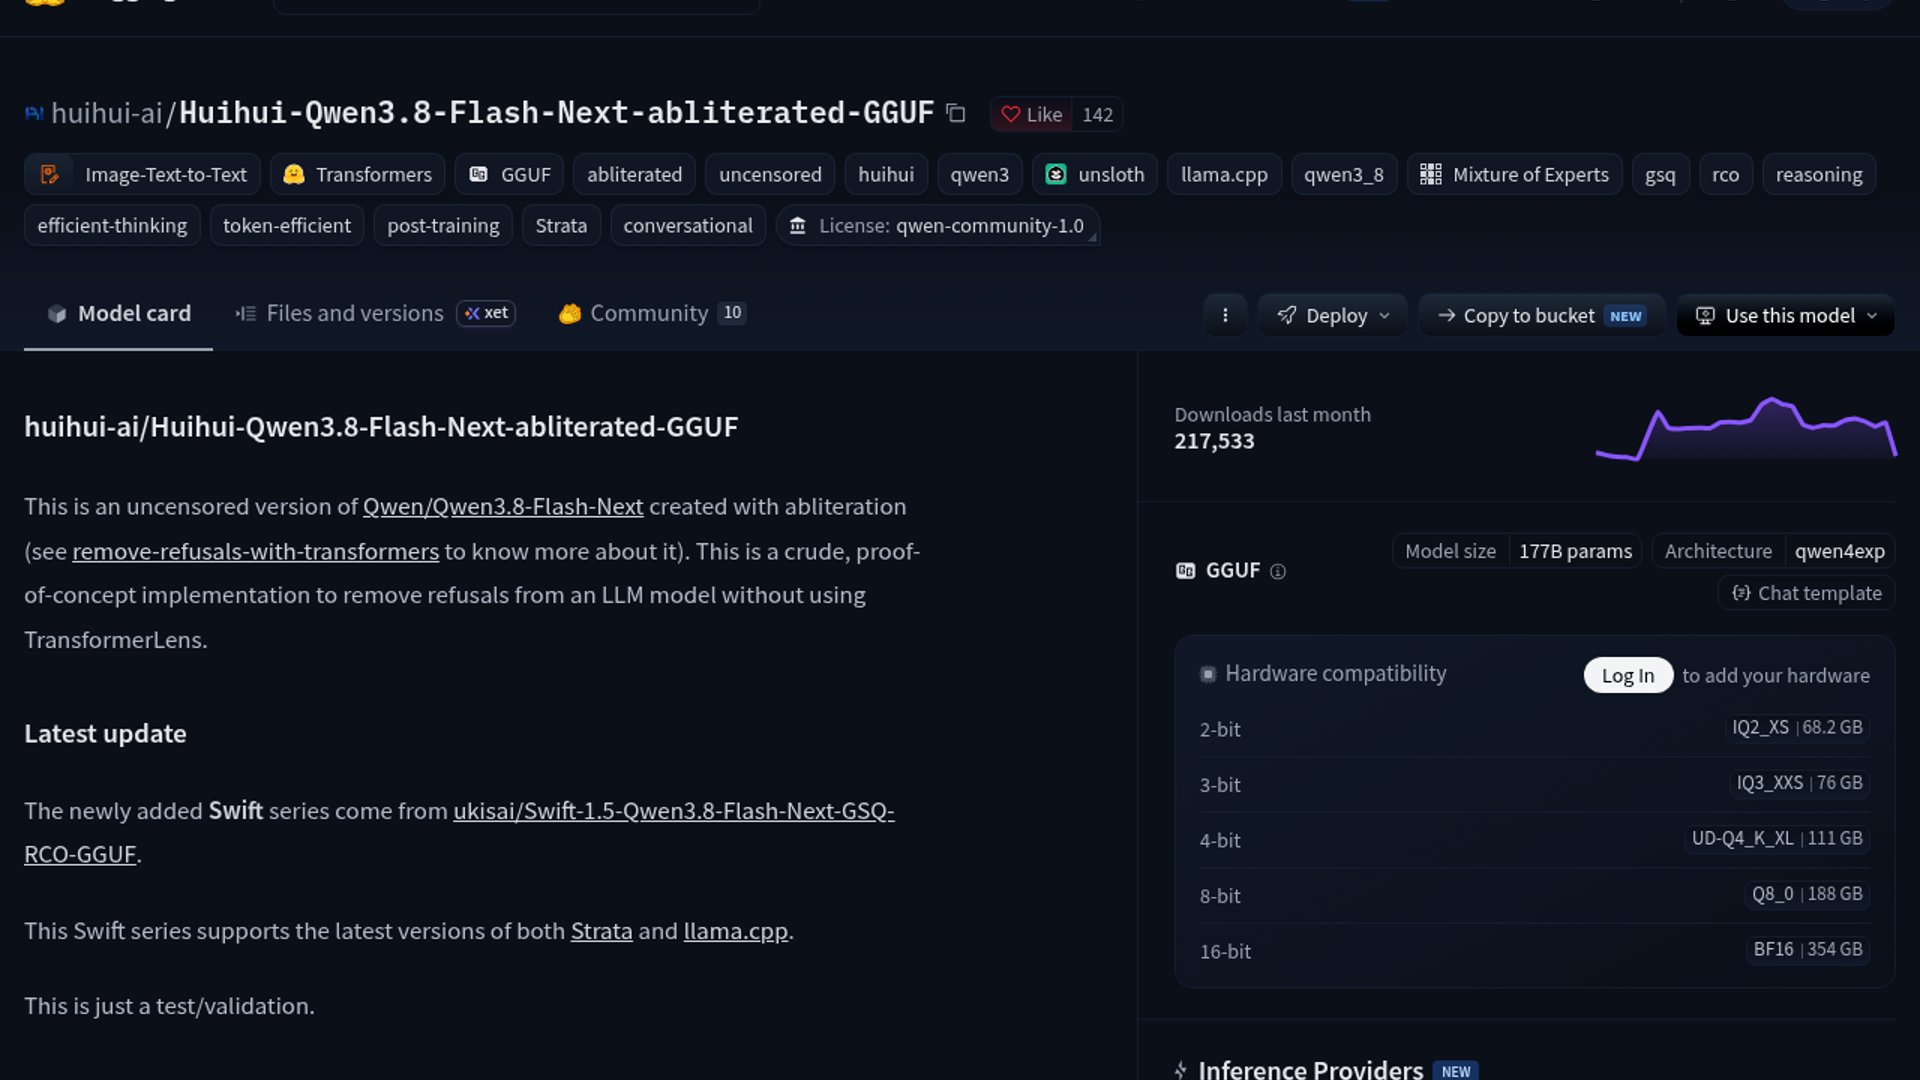Follow the Qwen/Qwen3.8-Flash-Next link
1920x1080 pixels.
click(502, 507)
